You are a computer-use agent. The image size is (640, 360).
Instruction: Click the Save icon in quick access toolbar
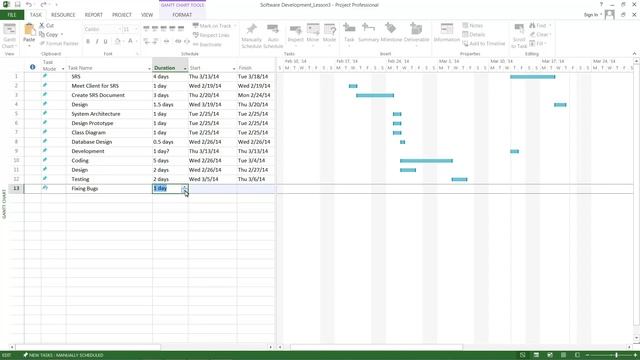(18, 4)
